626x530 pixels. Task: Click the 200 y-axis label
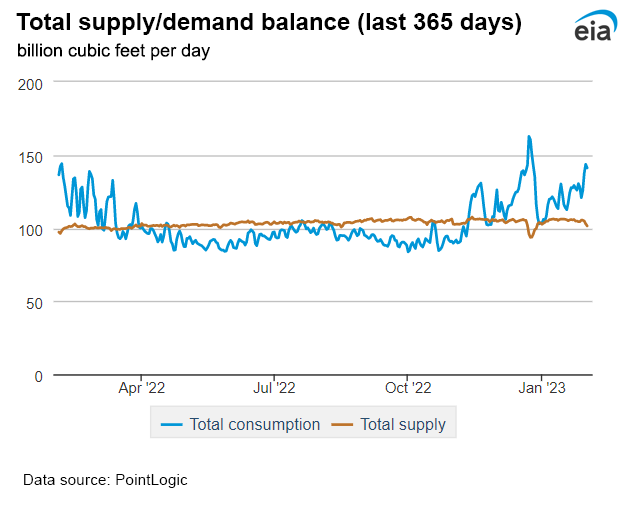30,85
